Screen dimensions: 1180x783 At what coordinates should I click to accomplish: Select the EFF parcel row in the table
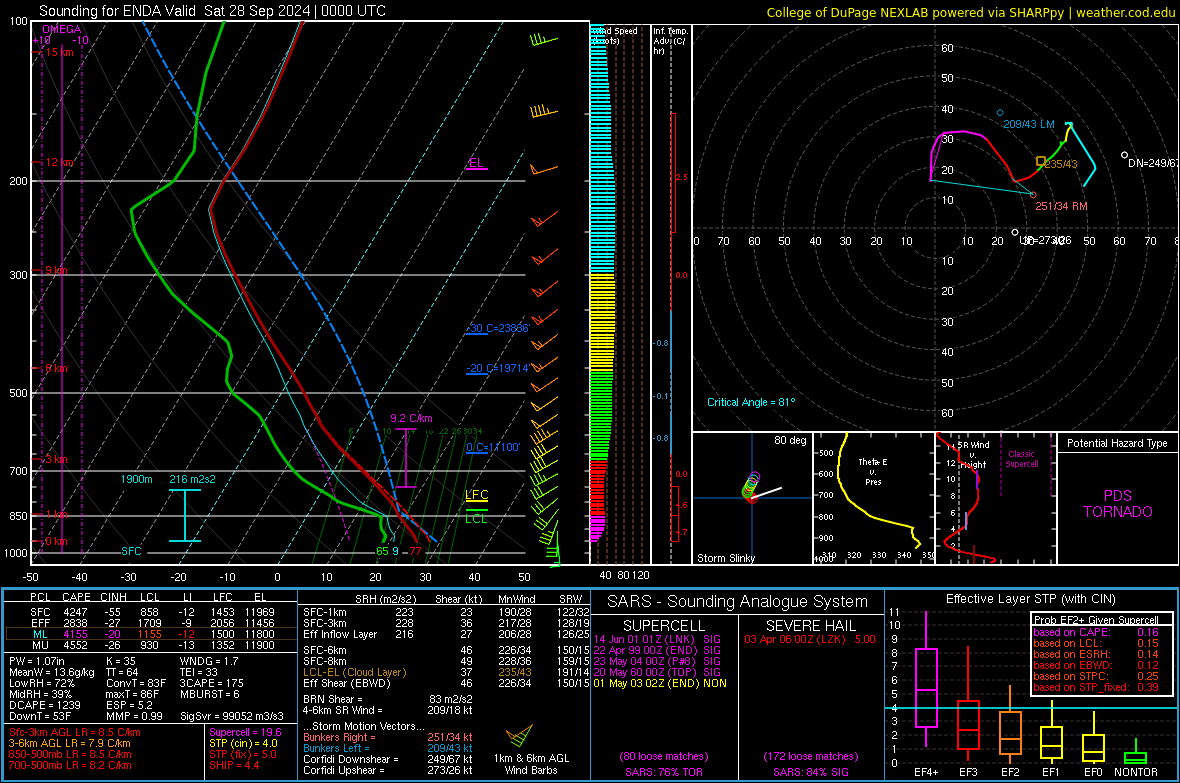point(151,623)
